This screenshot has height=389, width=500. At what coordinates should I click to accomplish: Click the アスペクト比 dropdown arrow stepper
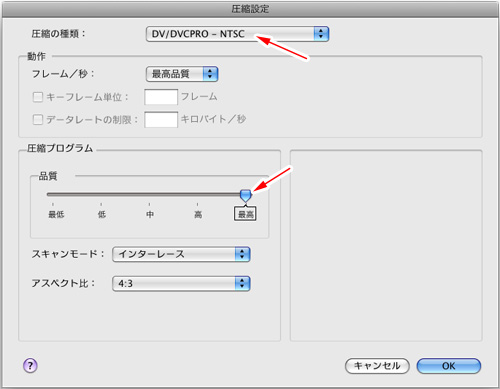(x=242, y=283)
